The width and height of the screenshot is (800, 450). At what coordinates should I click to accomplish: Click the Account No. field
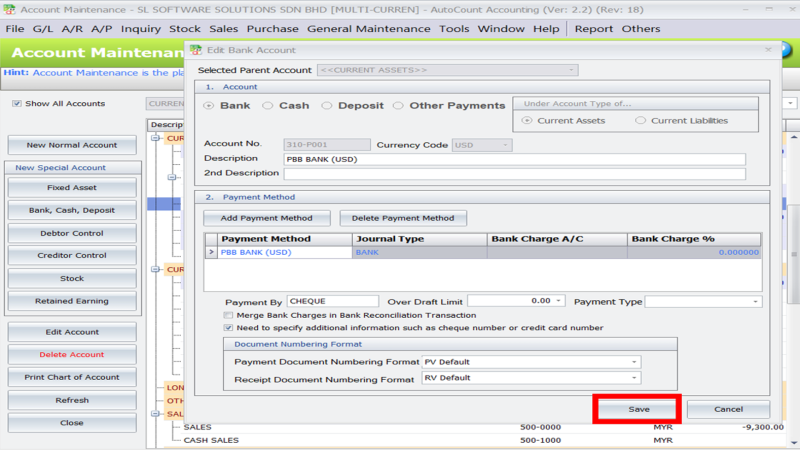(x=327, y=145)
